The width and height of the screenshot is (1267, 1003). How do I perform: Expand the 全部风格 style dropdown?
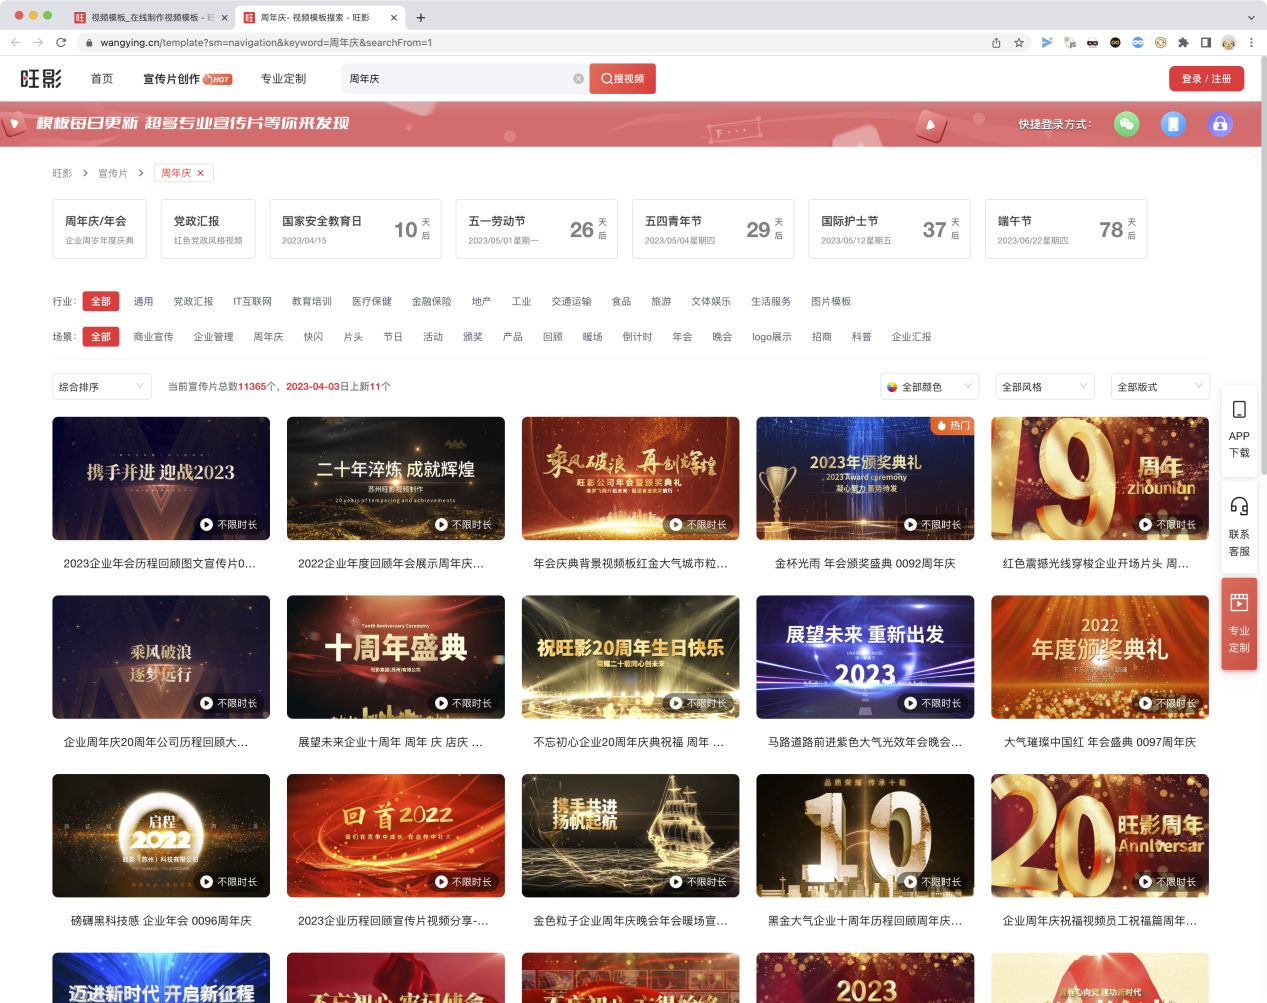click(x=1043, y=386)
